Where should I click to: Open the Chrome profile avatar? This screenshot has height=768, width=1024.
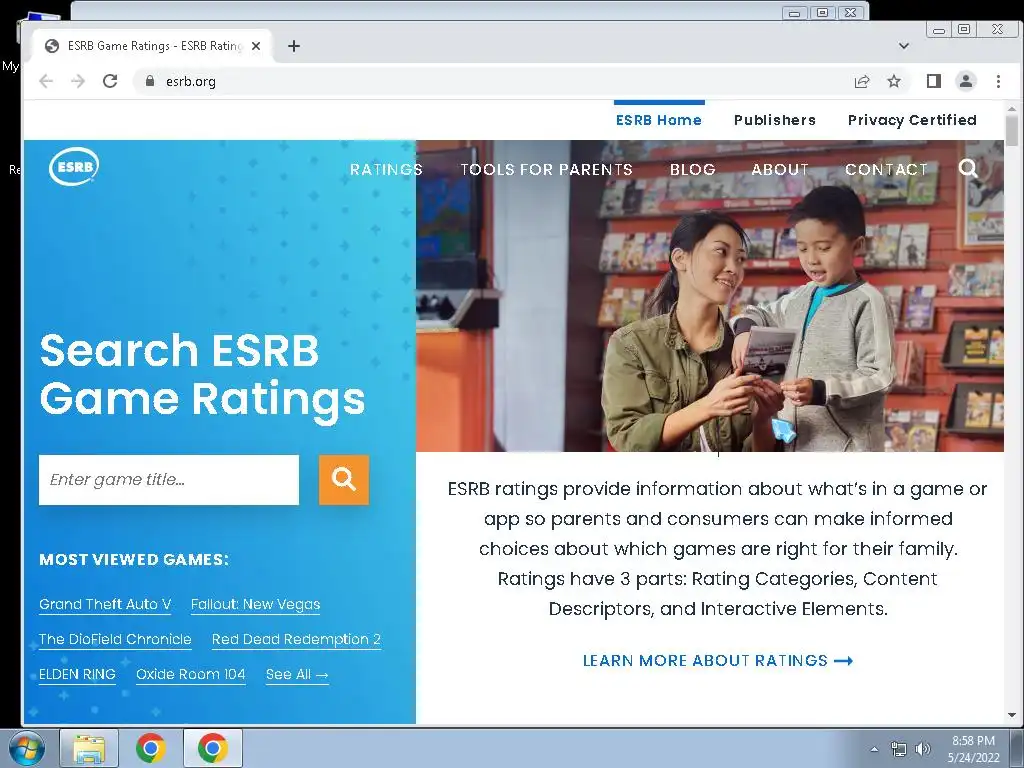coord(966,81)
